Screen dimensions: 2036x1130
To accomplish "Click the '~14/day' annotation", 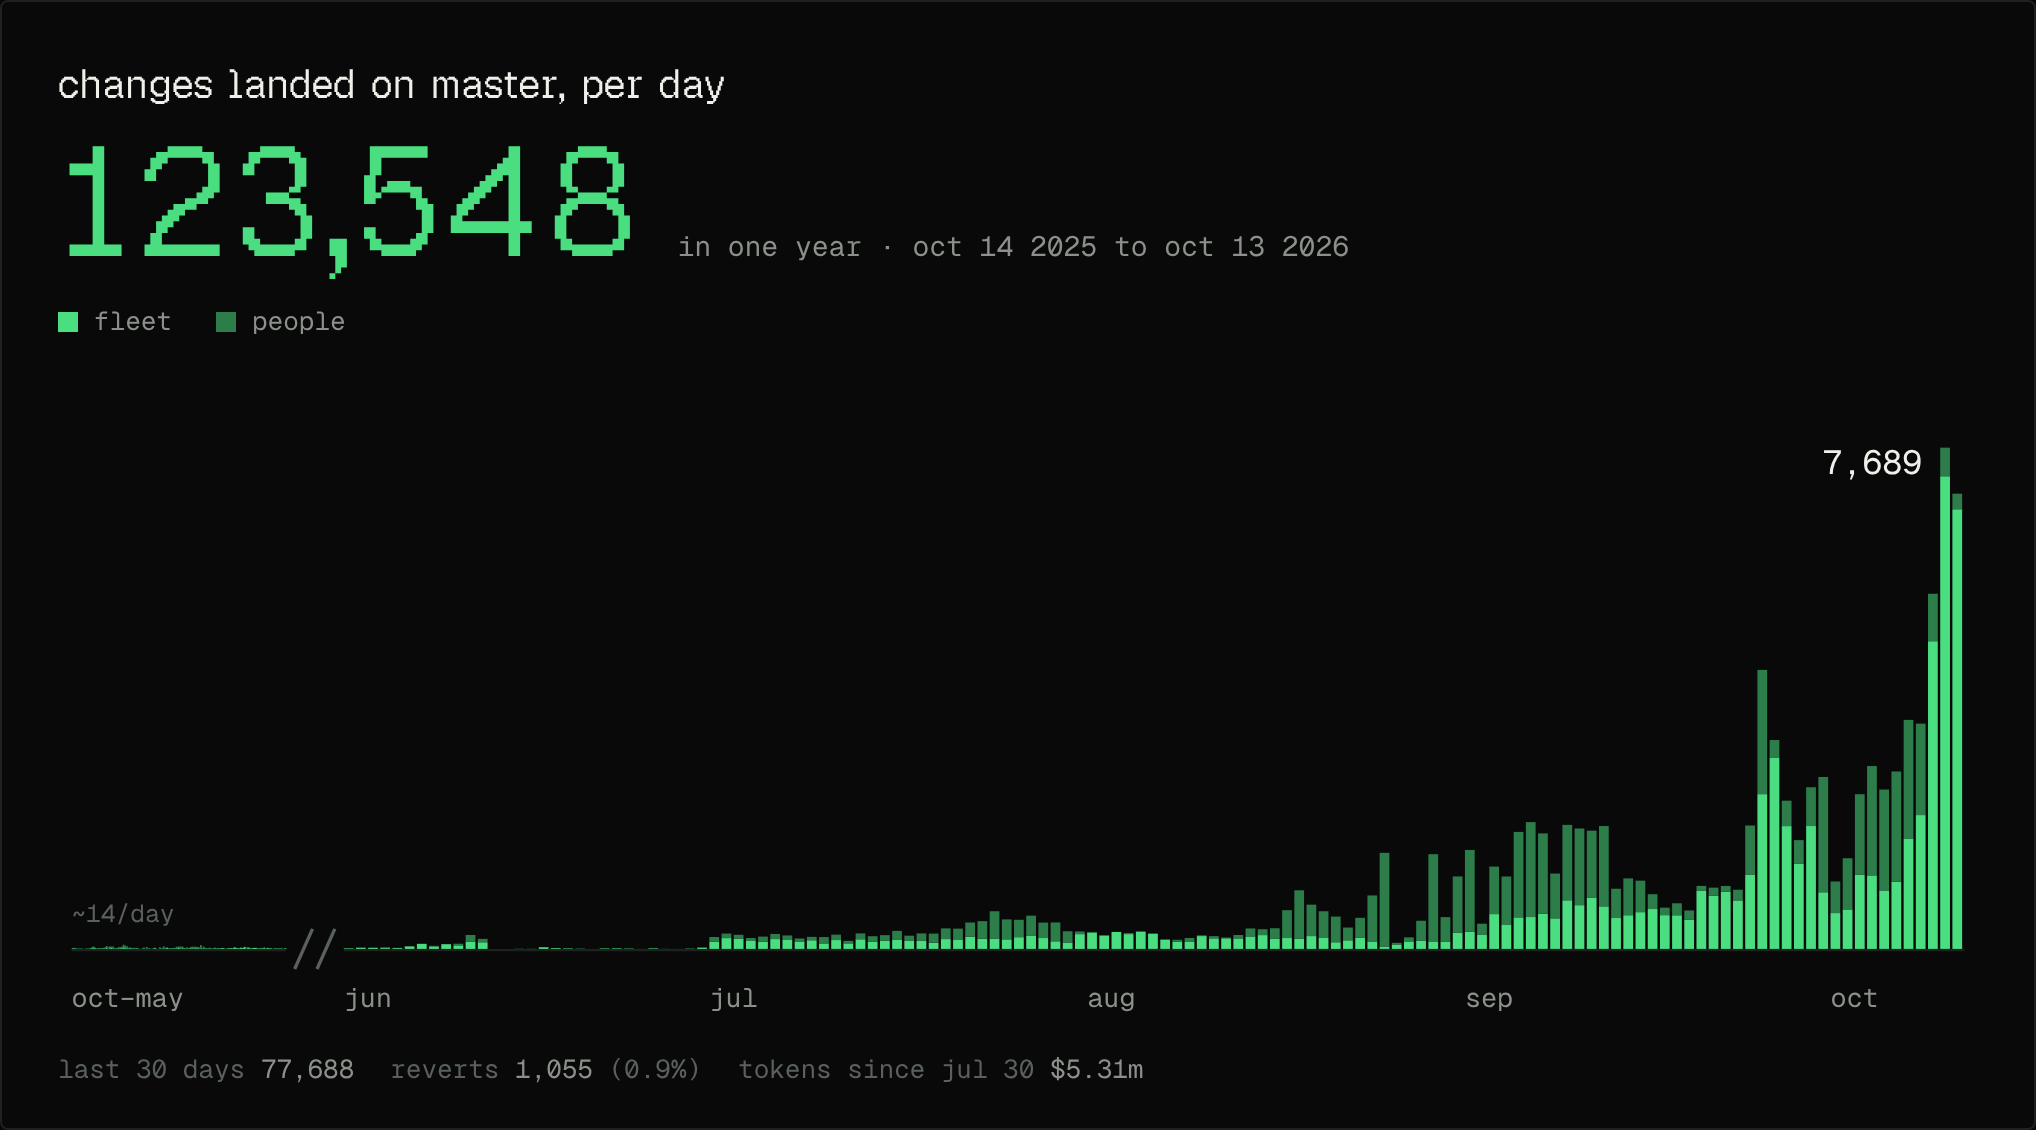I will click(123, 914).
